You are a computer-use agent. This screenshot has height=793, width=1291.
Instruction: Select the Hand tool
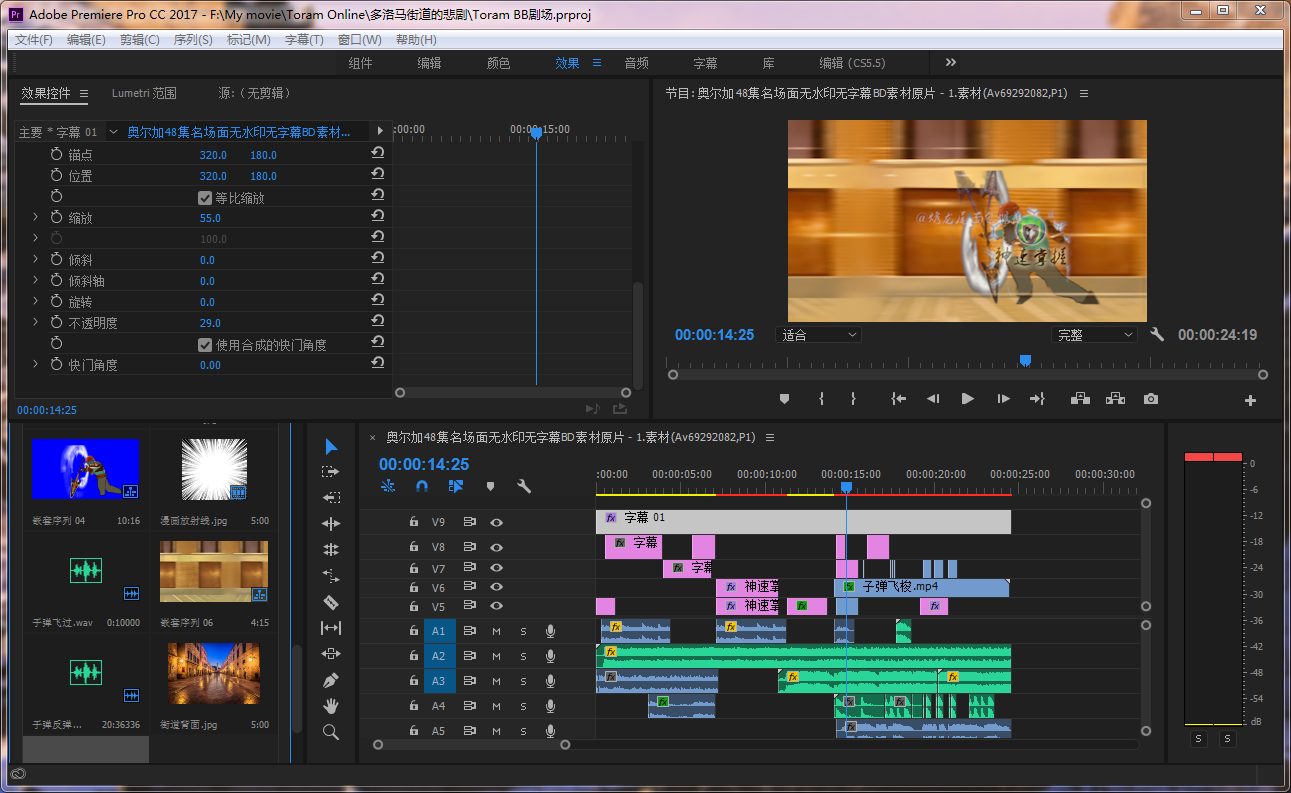[331, 706]
